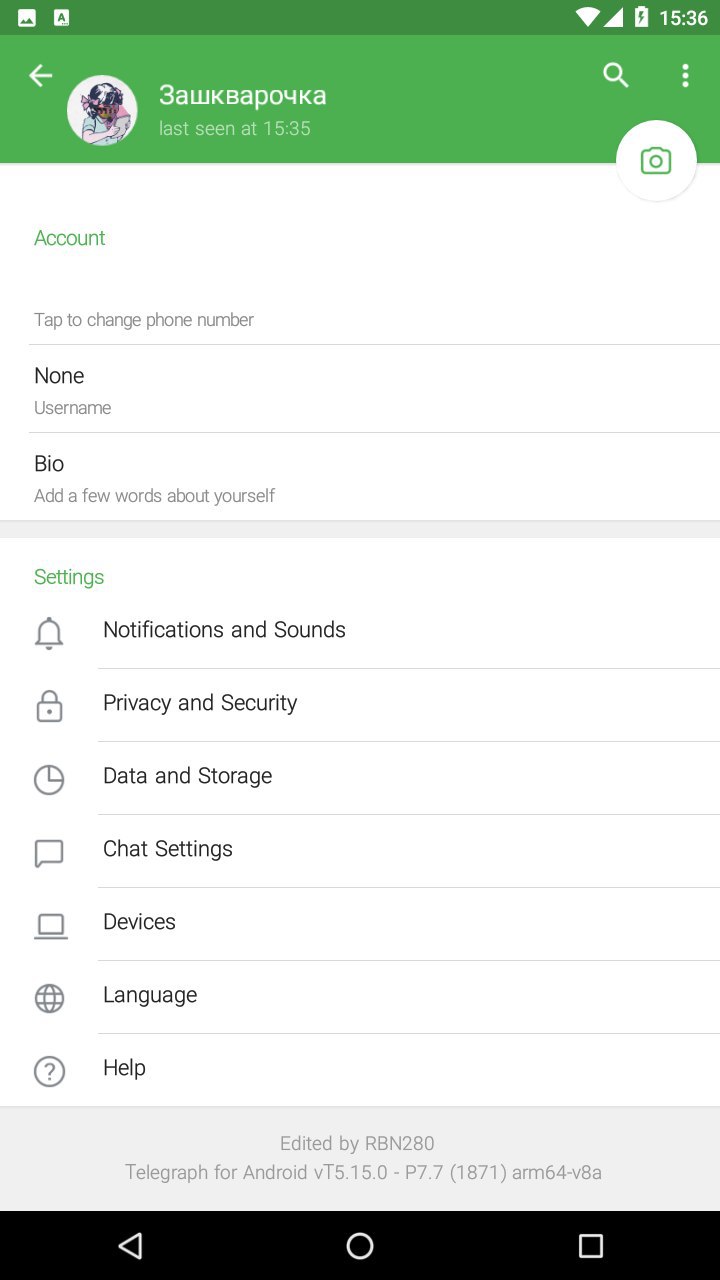Tap to change phone number

pyautogui.click(x=144, y=320)
